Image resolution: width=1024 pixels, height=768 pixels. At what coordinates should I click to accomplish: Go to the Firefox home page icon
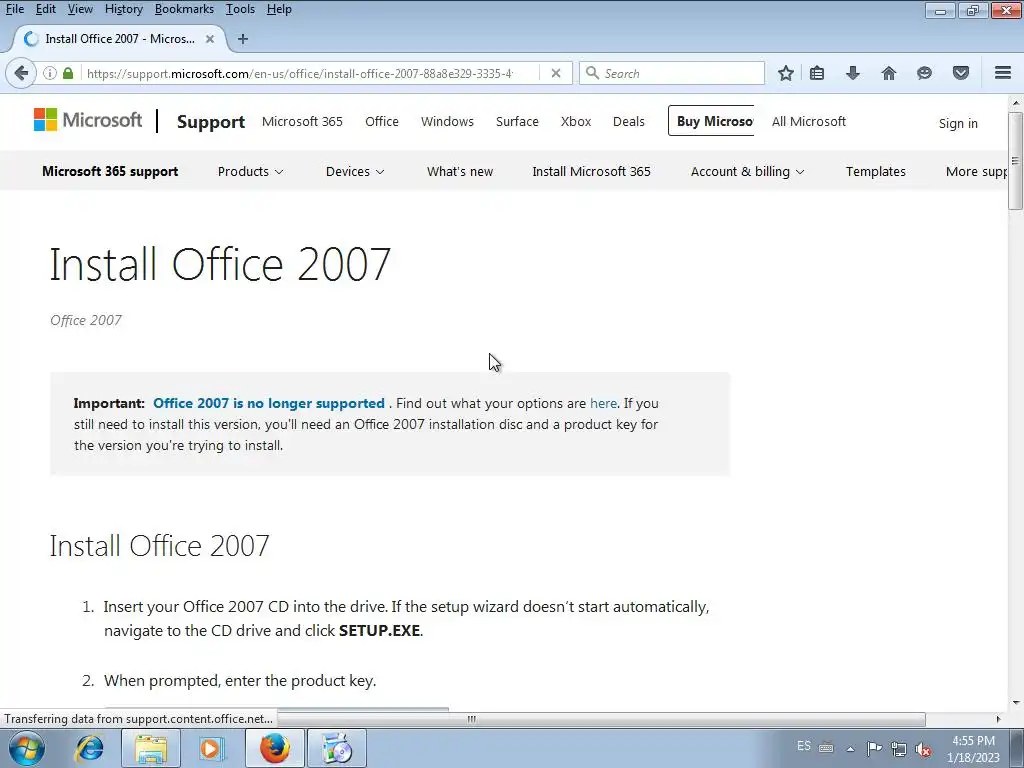pos(889,73)
